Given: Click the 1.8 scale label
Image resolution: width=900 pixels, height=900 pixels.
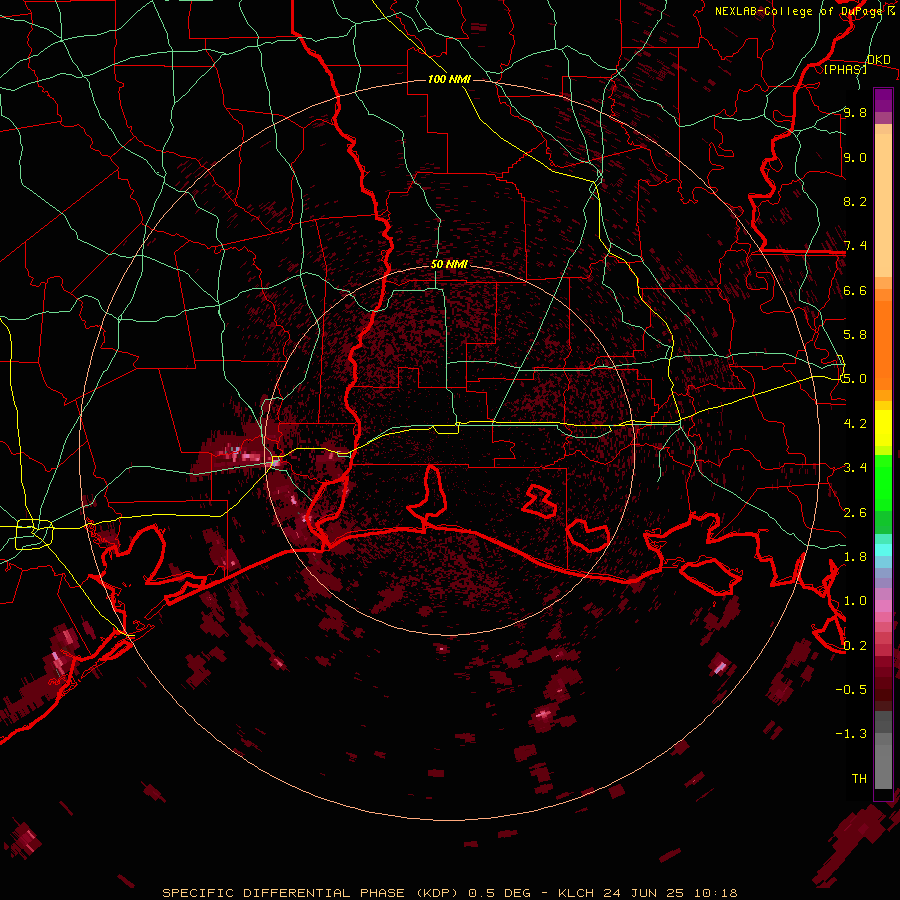Looking at the screenshot, I should pos(855,557).
